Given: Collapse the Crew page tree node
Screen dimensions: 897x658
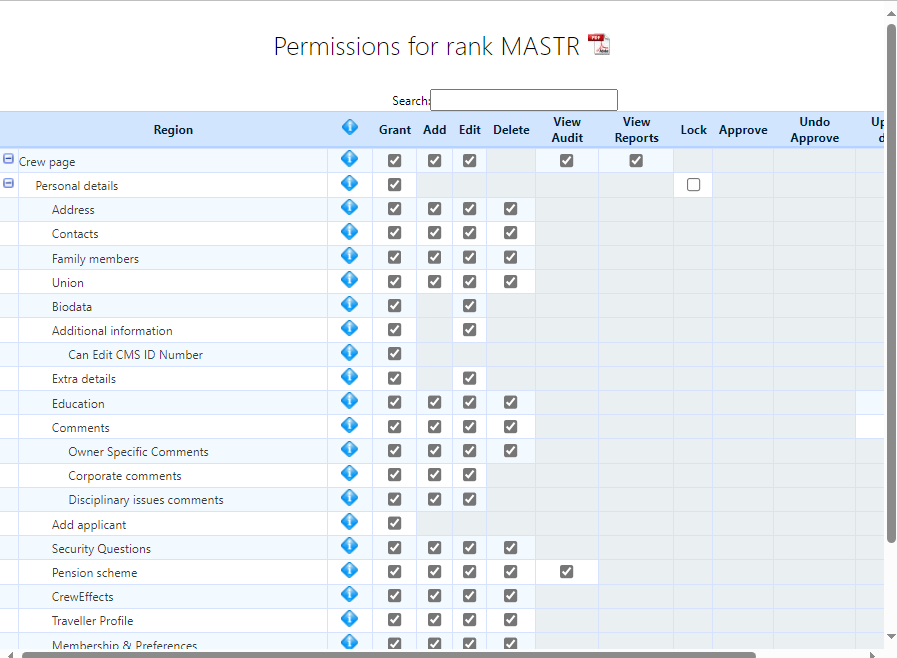Looking at the screenshot, I should pos(9,160).
